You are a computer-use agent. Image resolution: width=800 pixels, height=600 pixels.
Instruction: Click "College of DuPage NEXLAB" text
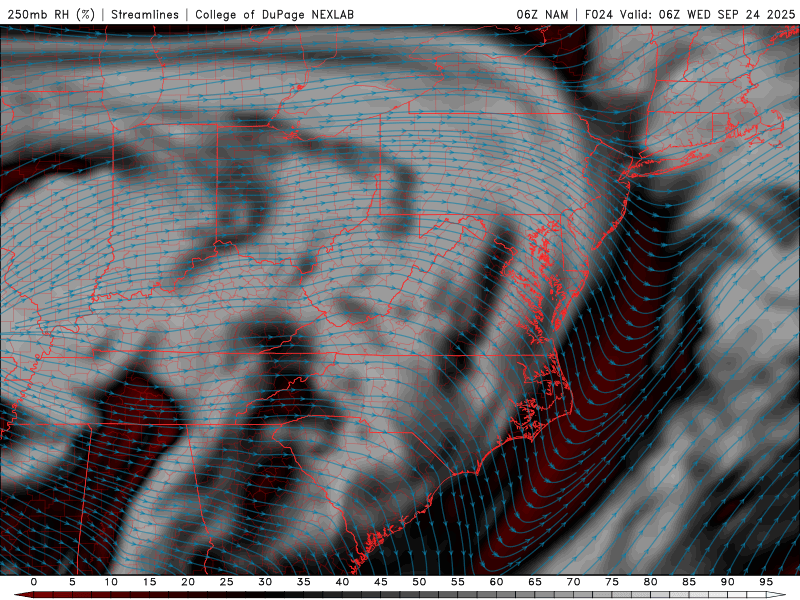click(x=274, y=14)
